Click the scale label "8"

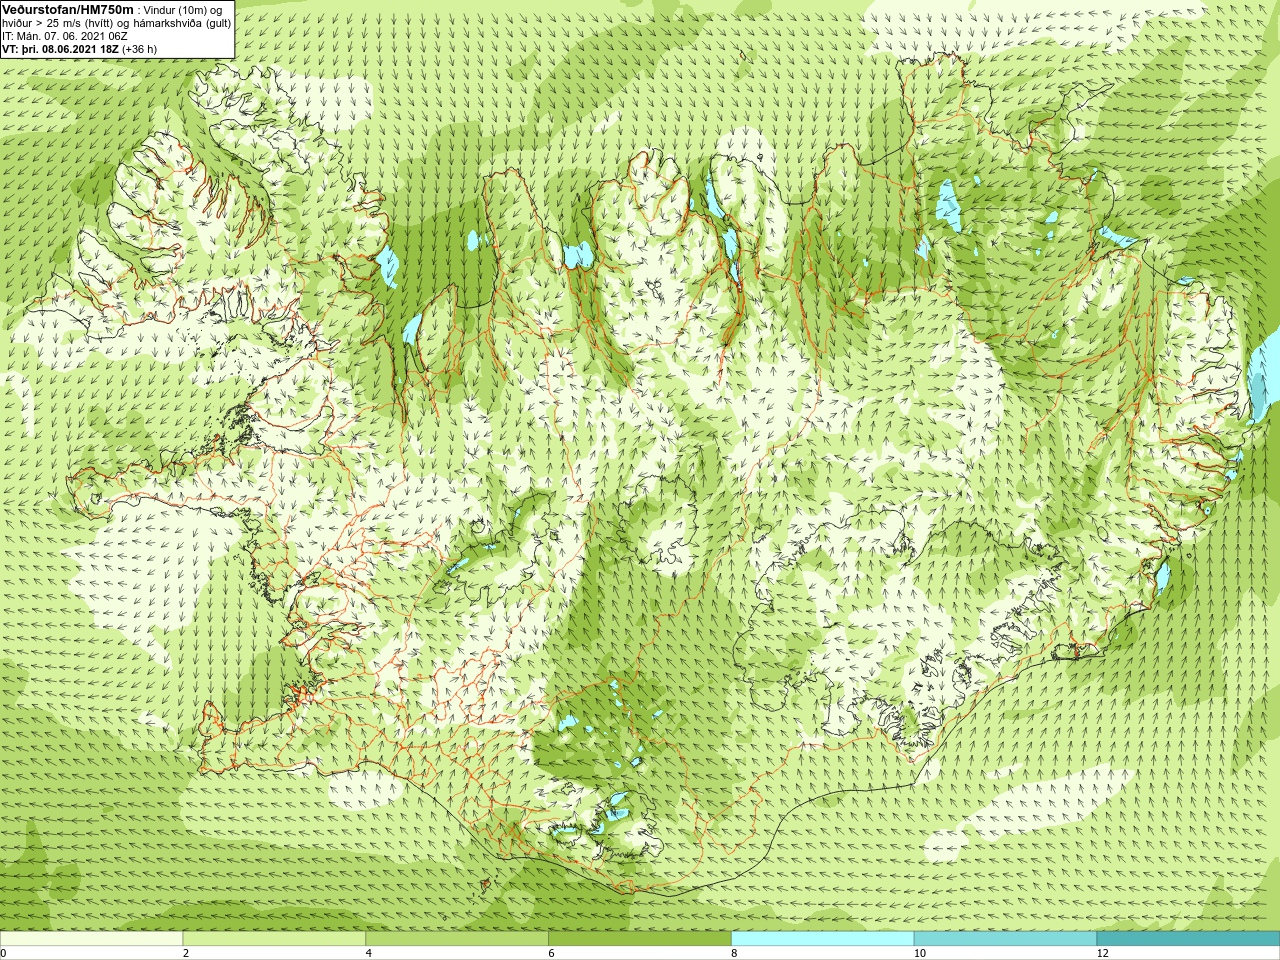(x=735, y=953)
